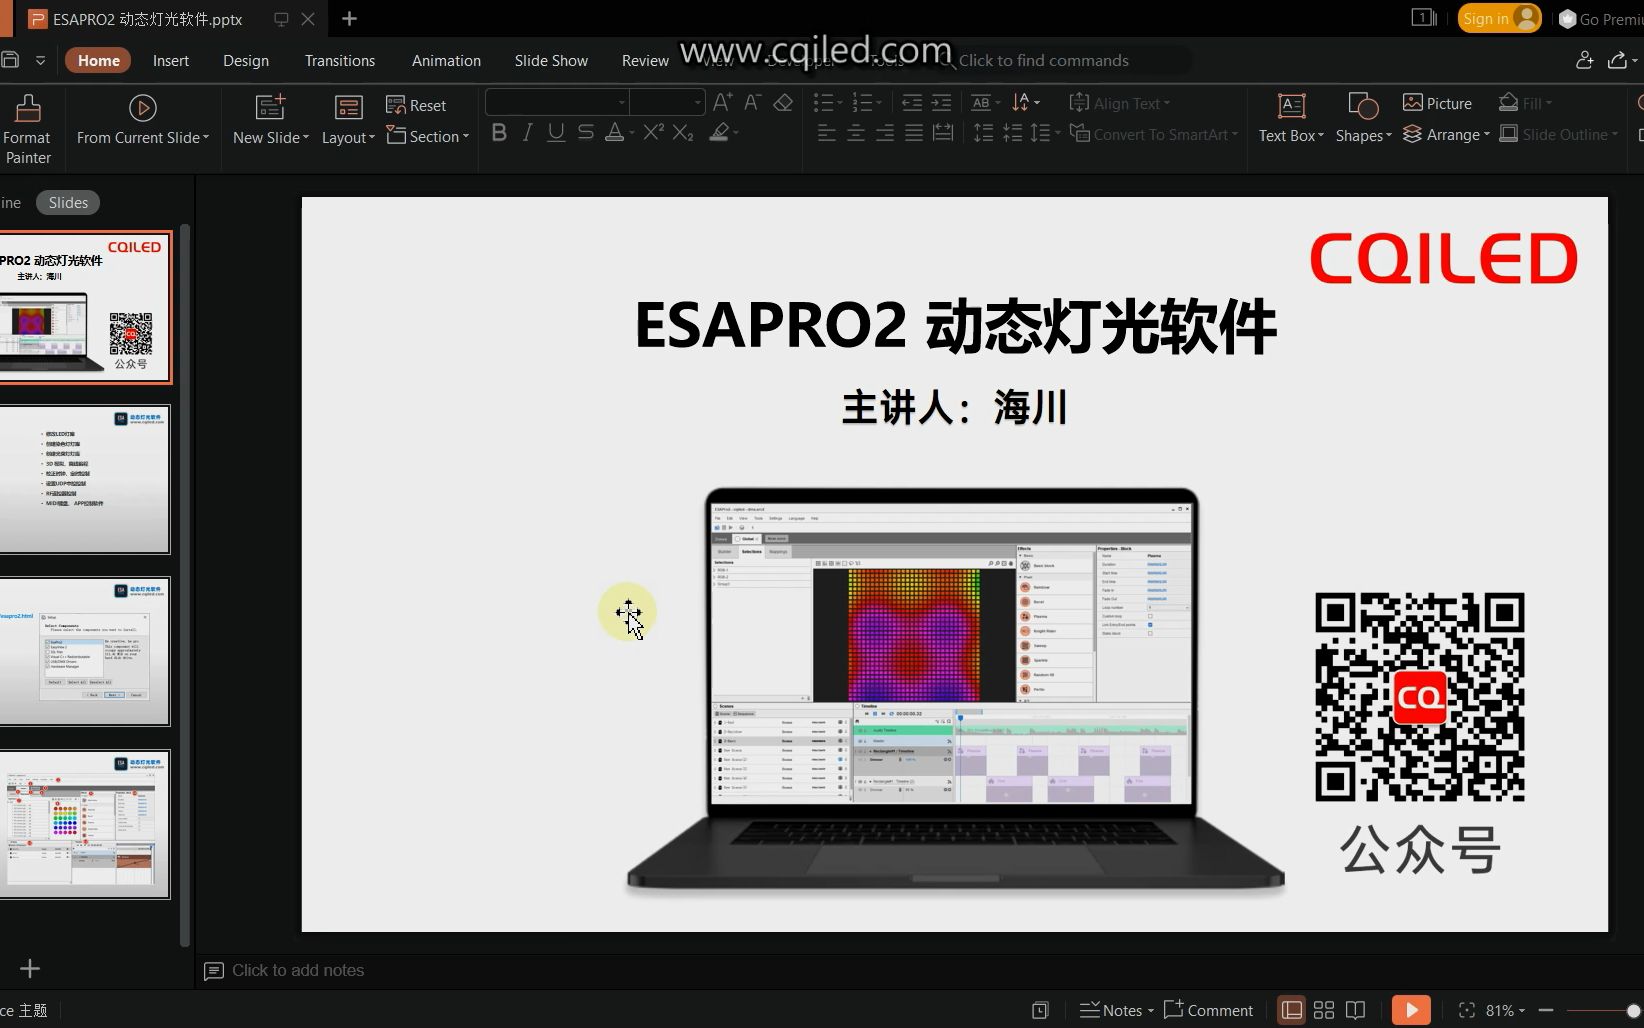Start slideshow From Current Slide
The height and width of the screenshot is (1028, 1644).
143,120
